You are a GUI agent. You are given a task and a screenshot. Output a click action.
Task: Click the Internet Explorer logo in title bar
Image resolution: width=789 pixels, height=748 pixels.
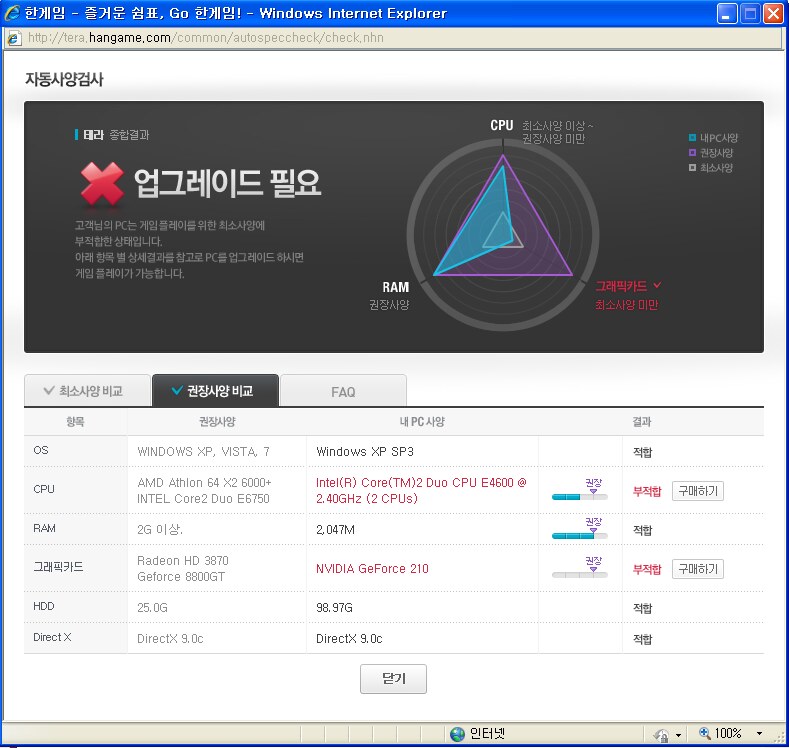[x=12, y=14]
